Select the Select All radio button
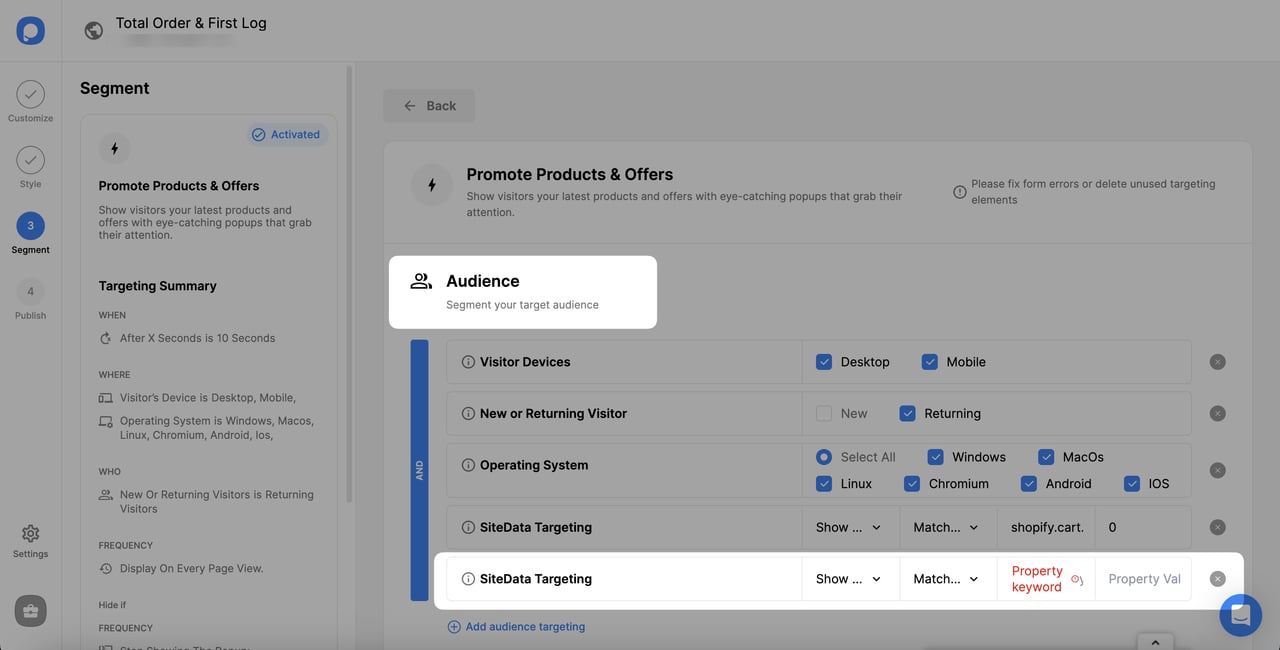1280x650 pixels. tap(824, 457)
